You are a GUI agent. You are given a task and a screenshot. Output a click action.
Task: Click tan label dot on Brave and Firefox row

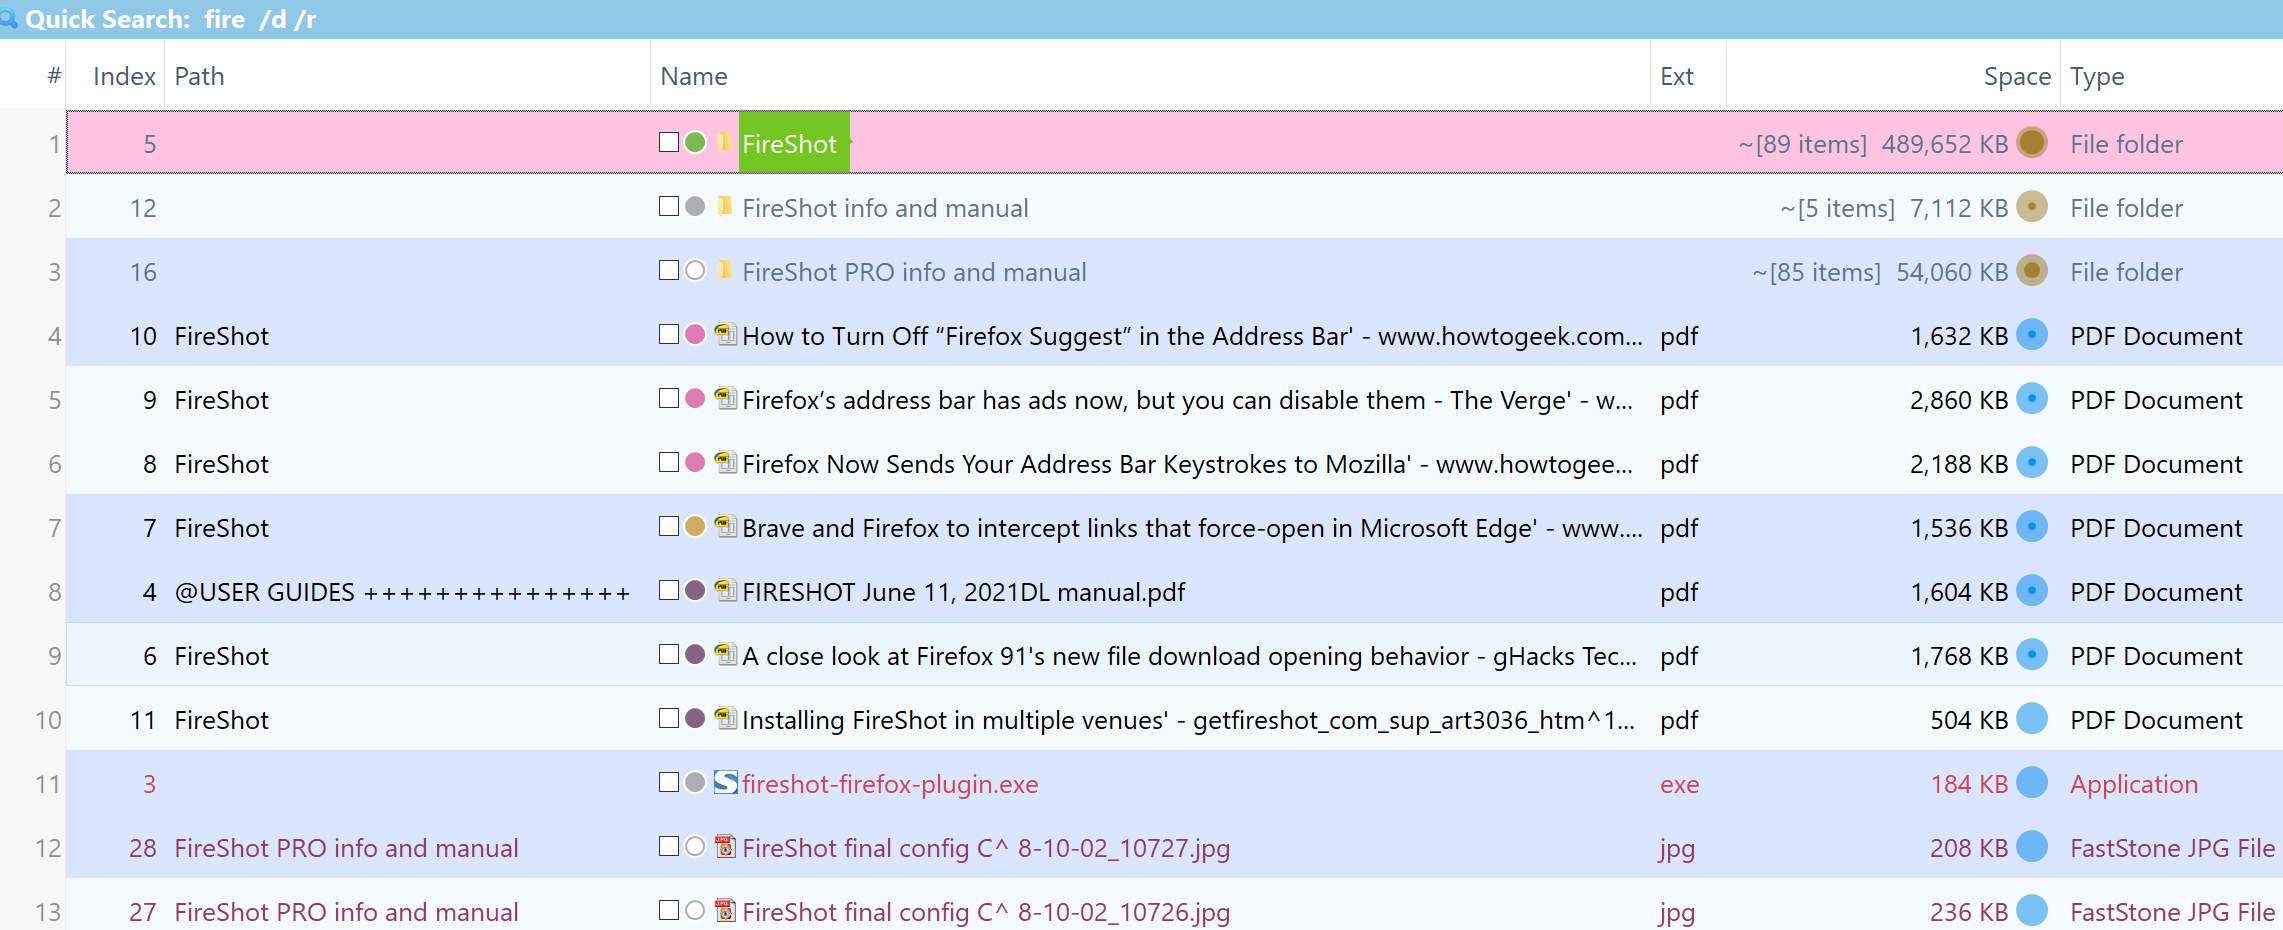tap(695, 526)
